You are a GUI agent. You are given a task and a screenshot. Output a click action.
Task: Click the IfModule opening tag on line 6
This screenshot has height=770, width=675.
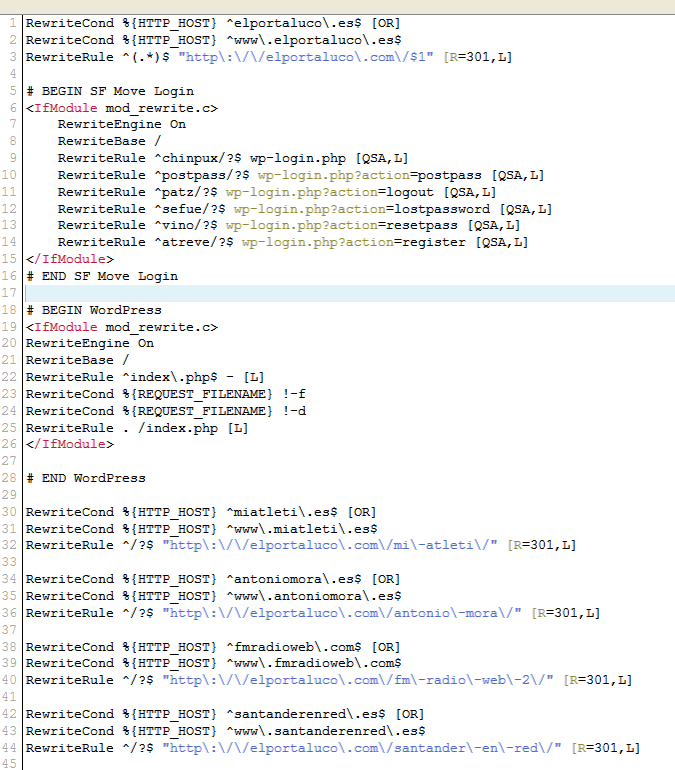[x=122, y=108]
